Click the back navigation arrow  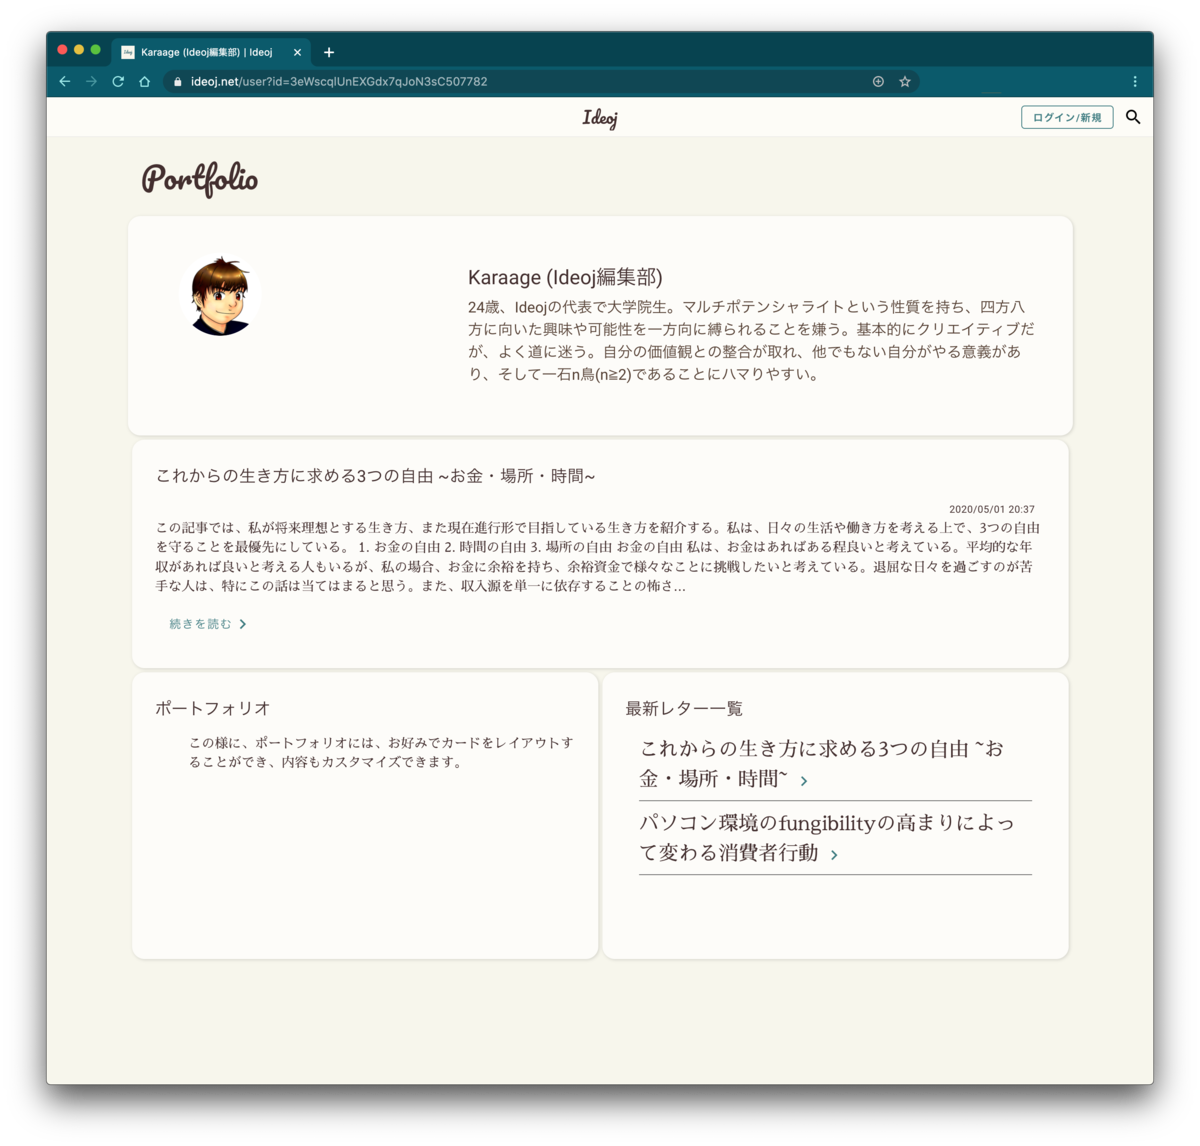click(64, 81)
